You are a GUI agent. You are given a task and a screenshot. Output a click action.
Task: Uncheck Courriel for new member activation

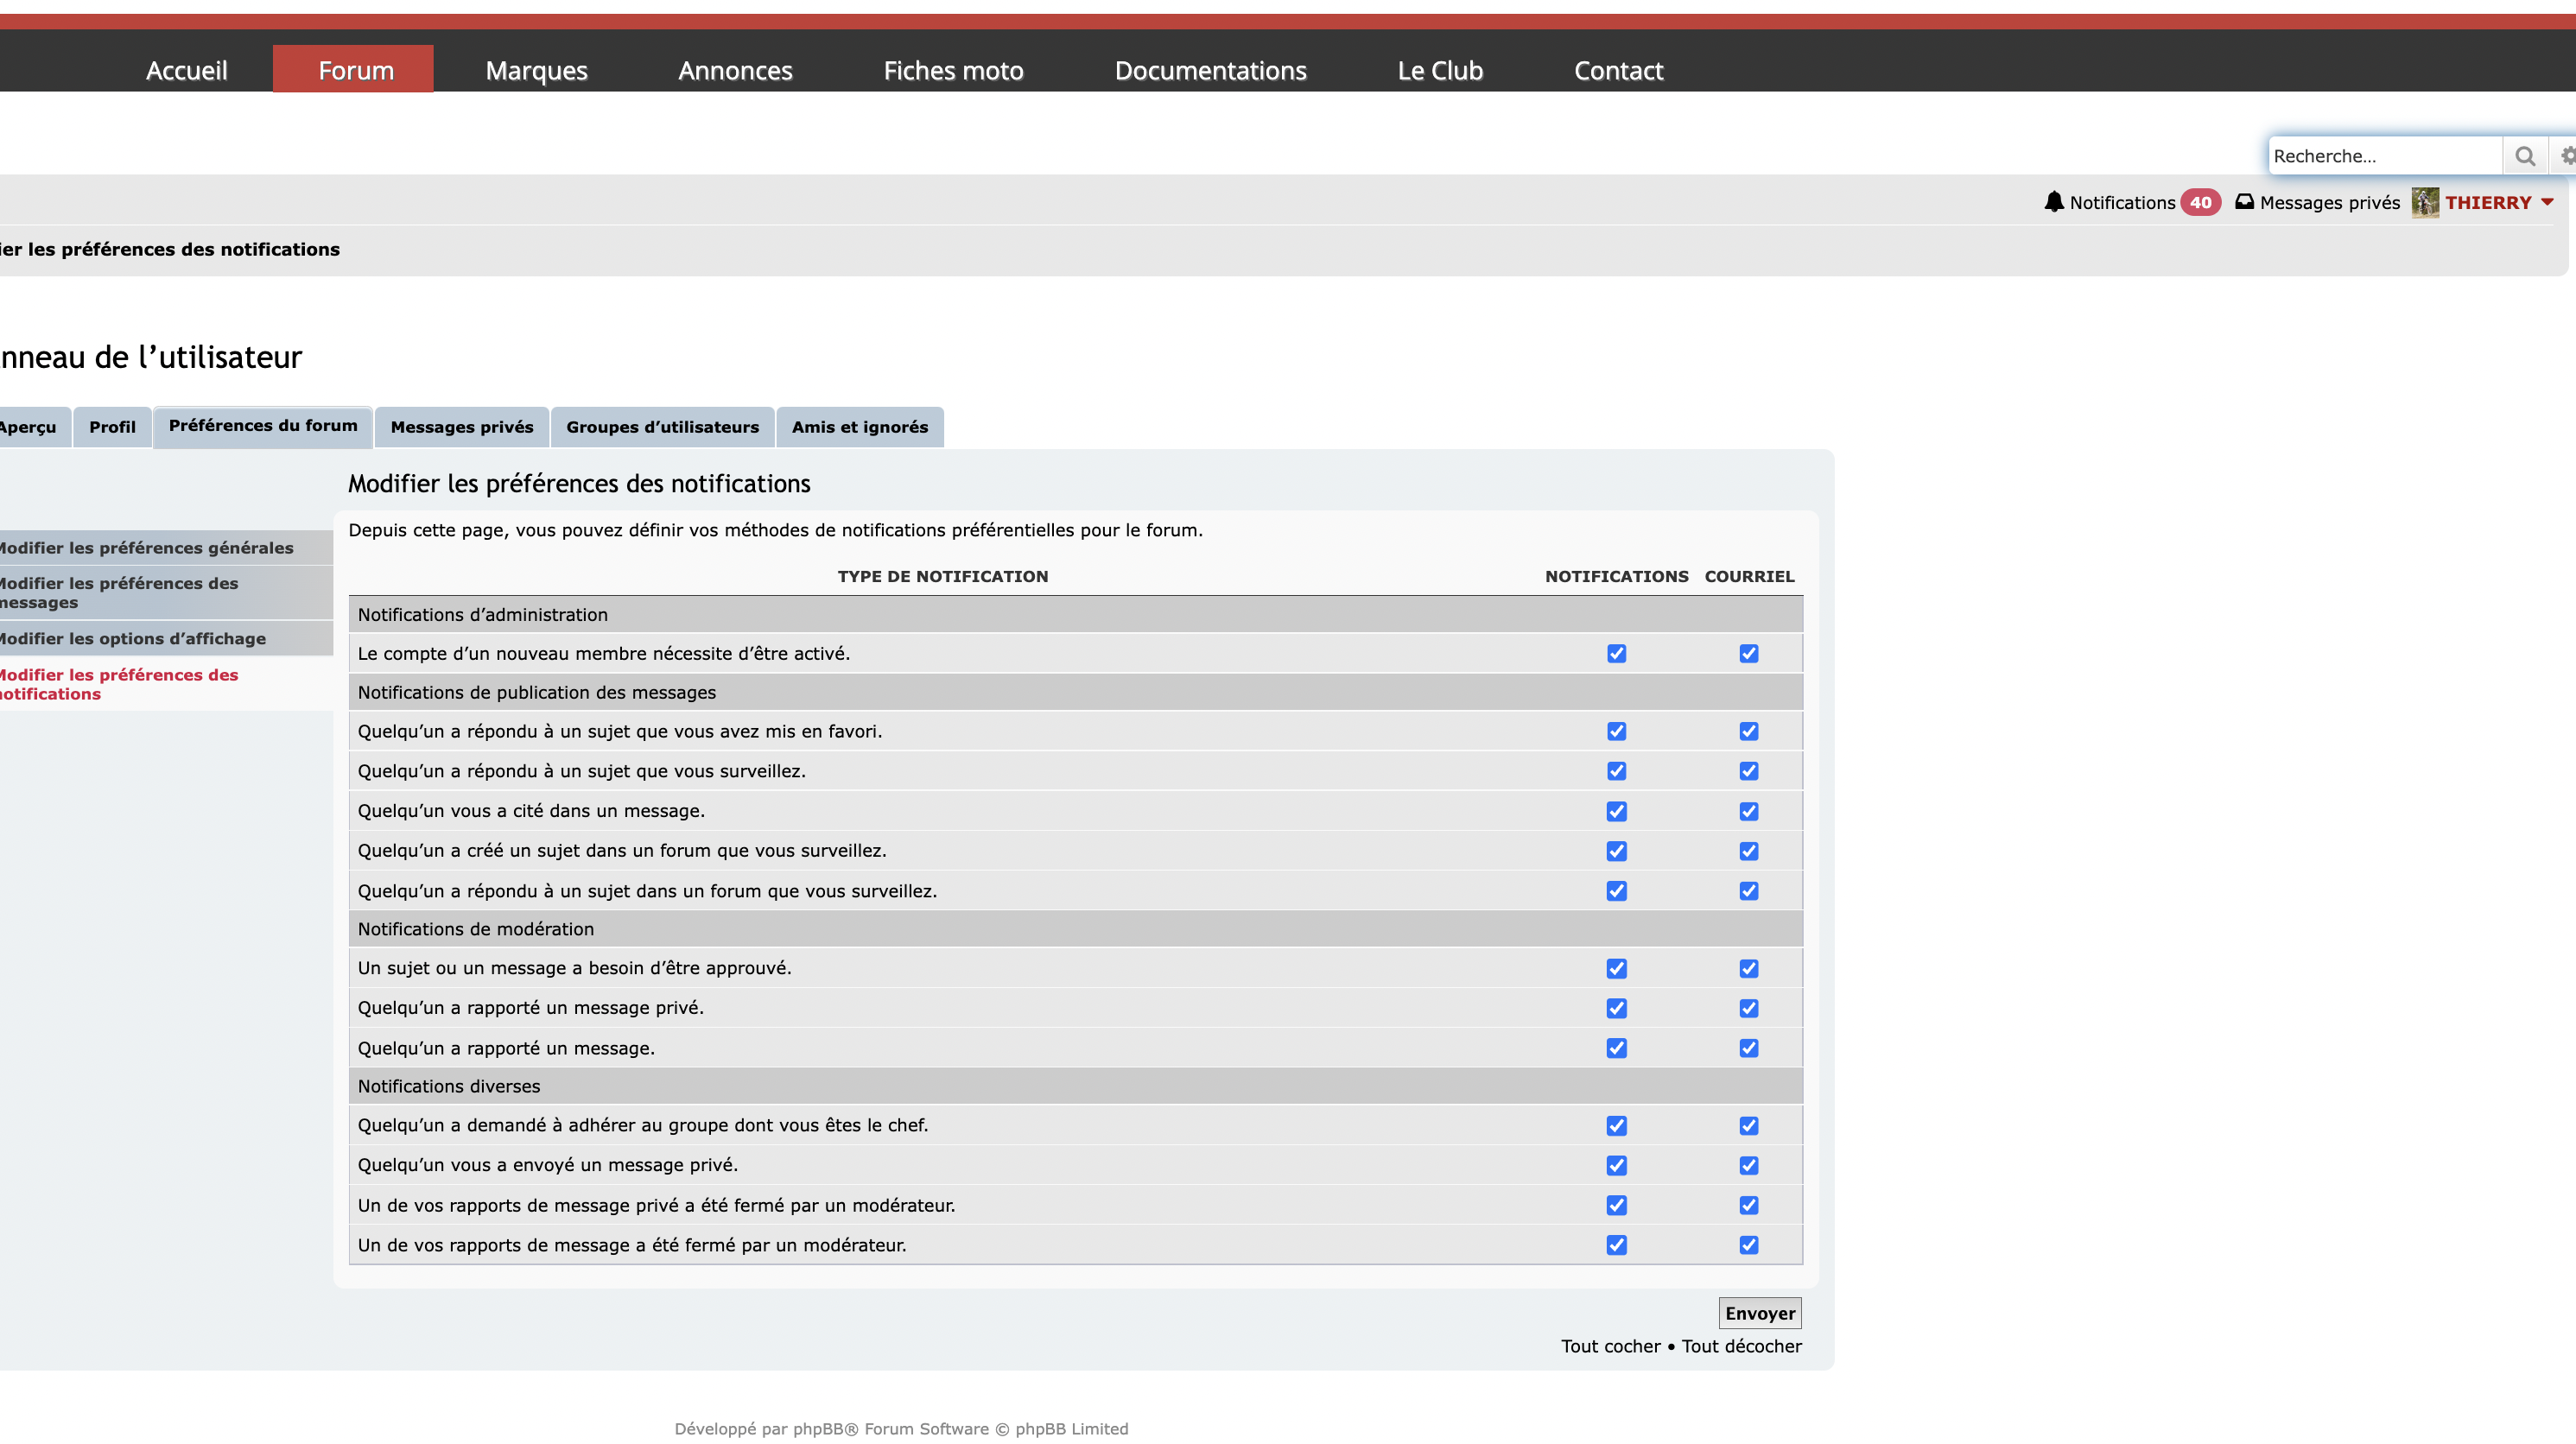click(1748, 653)
